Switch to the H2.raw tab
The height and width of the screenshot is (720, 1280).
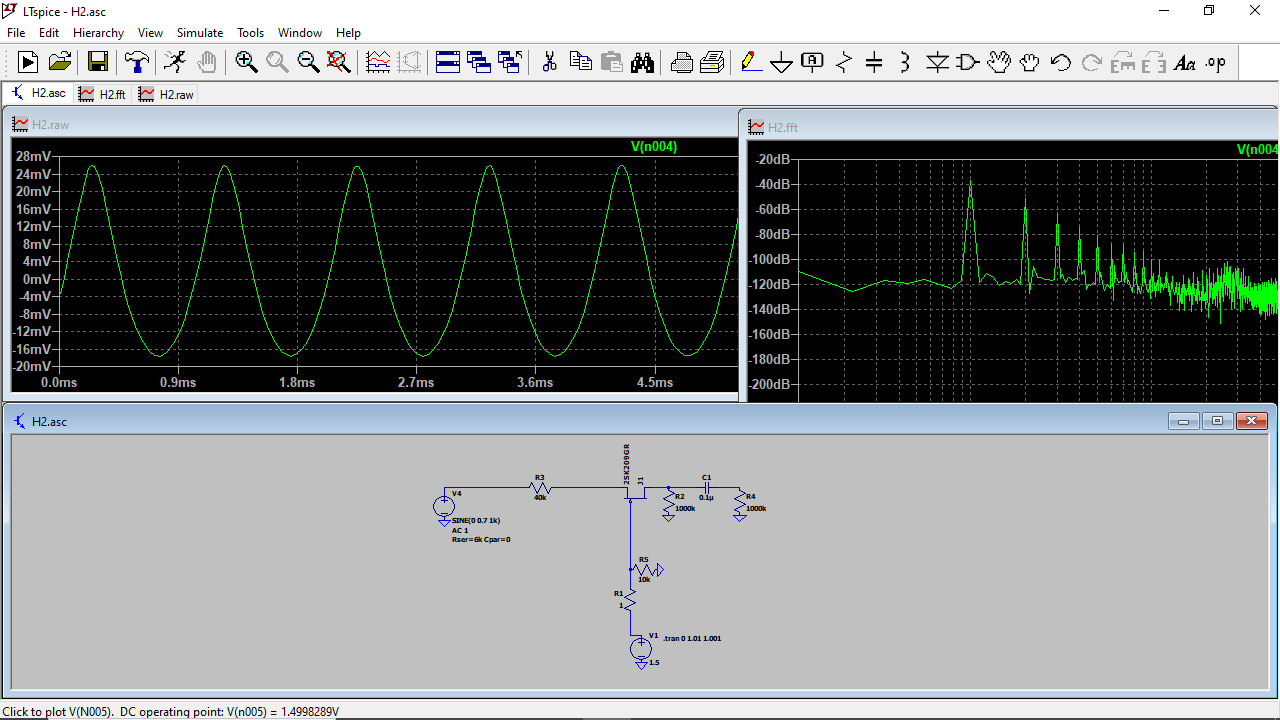[x=166, y=94]
